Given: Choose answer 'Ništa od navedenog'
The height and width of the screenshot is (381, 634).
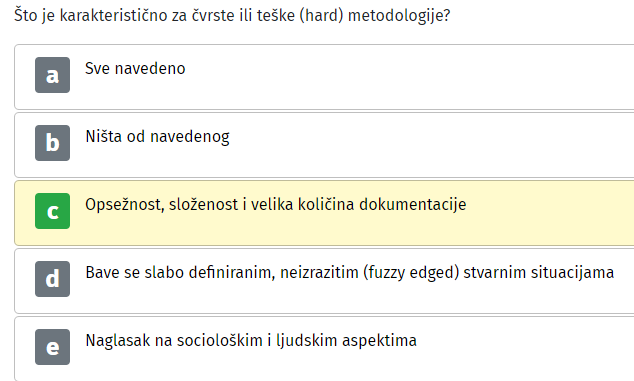Looking at the screenshot, I should coord(157,137).
